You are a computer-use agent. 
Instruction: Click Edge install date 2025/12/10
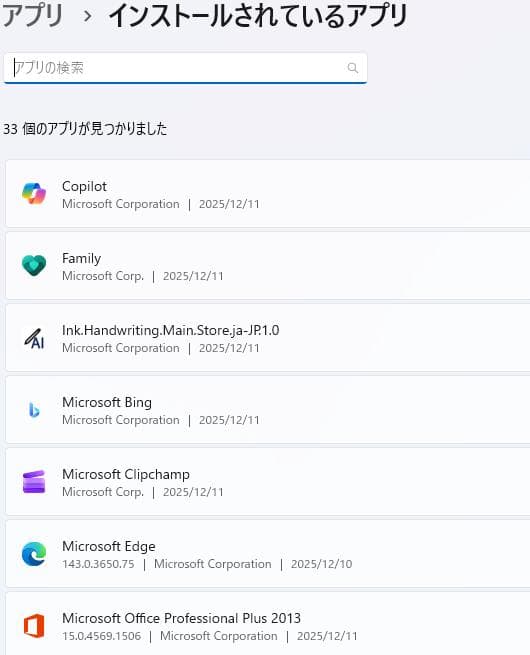click(x=322, y=564)
